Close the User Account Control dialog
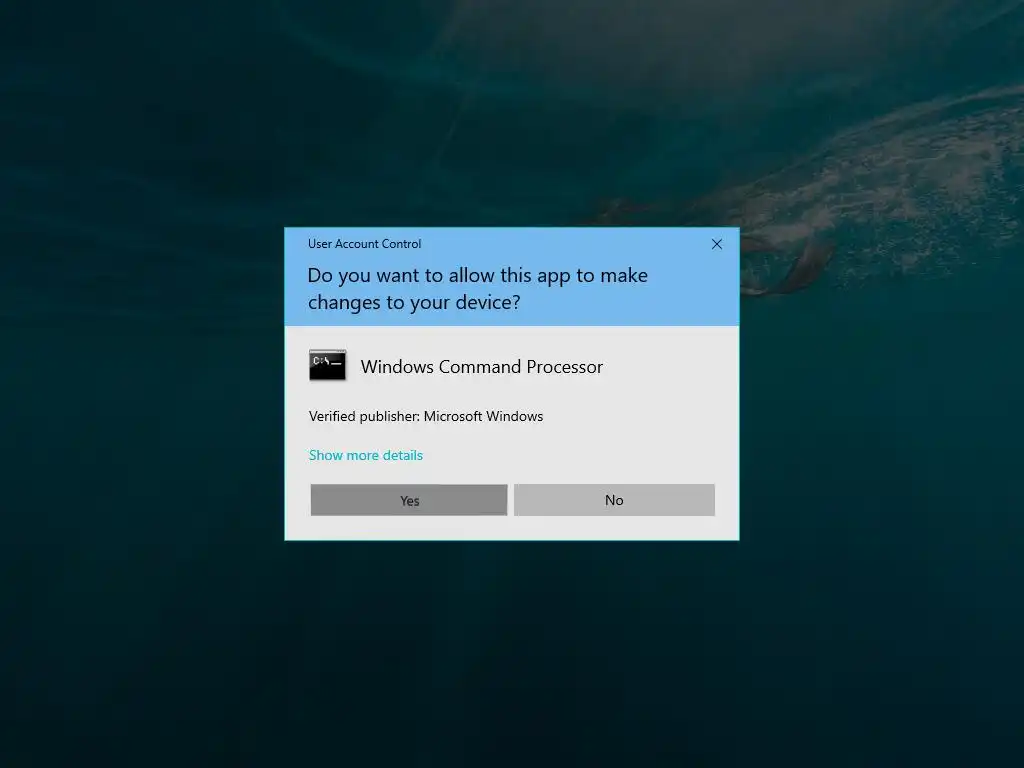 pyautogui.click(x=716, y=244)
